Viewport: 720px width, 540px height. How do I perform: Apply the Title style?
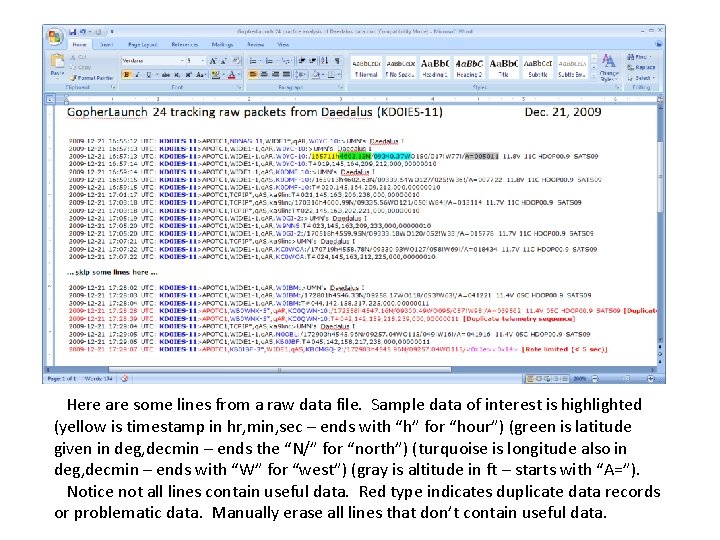click(503, 68)
